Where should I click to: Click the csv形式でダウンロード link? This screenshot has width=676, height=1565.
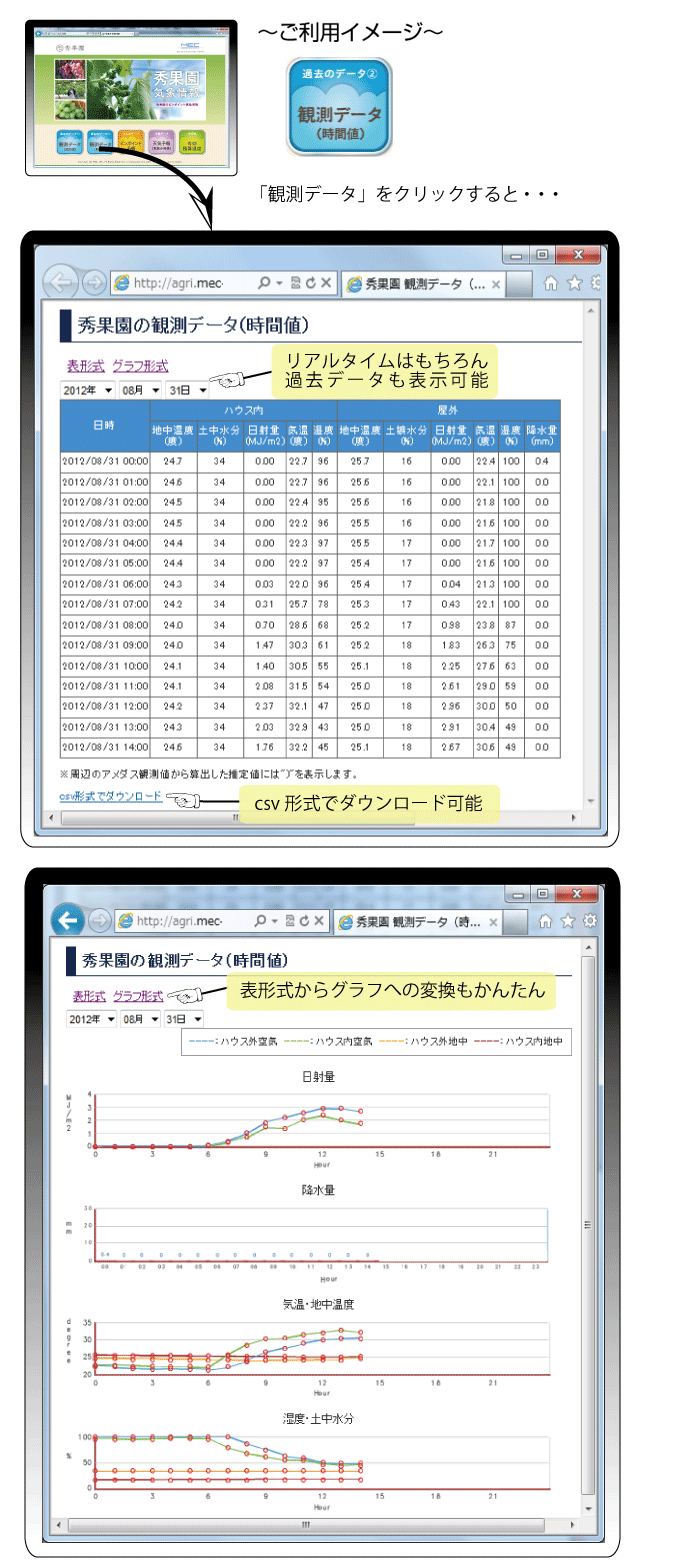tap(110, 795)
